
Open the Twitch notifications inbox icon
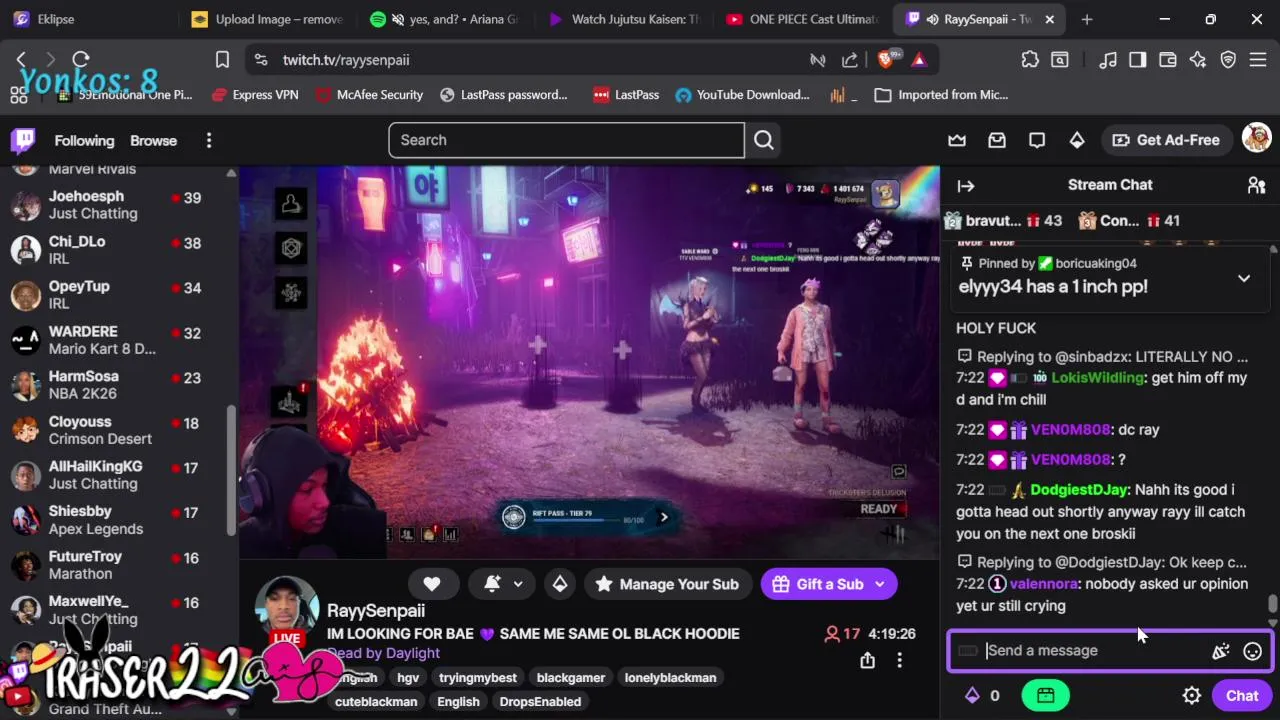click(997, 140)
